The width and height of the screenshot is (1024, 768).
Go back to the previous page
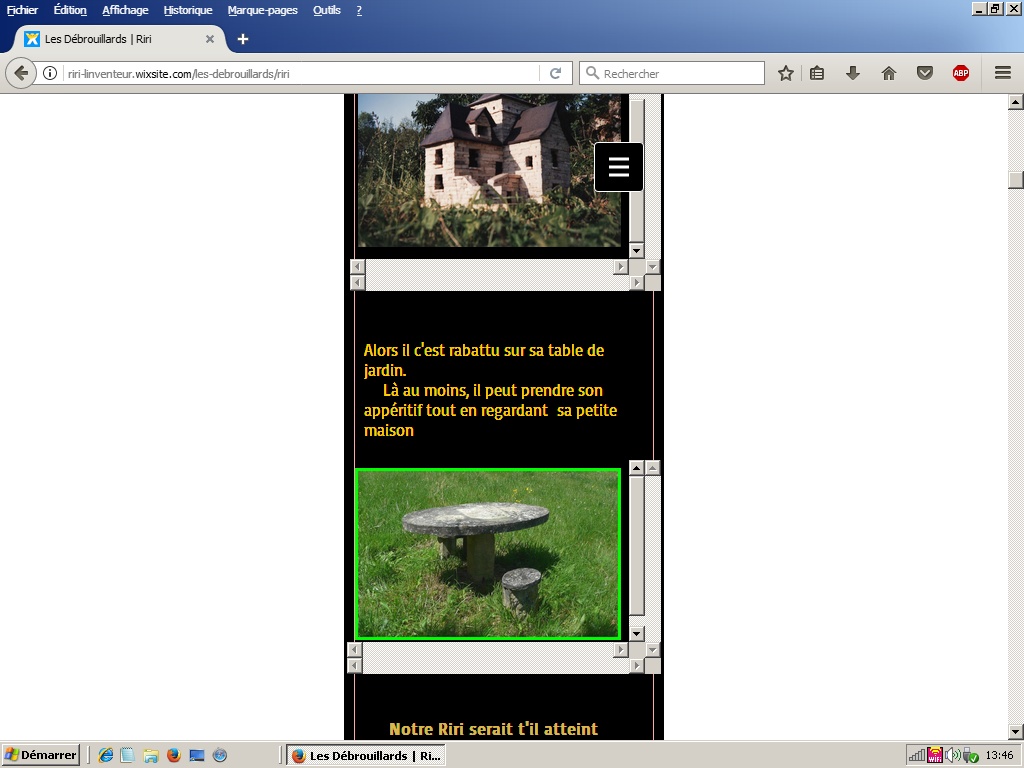coord(21,73)
